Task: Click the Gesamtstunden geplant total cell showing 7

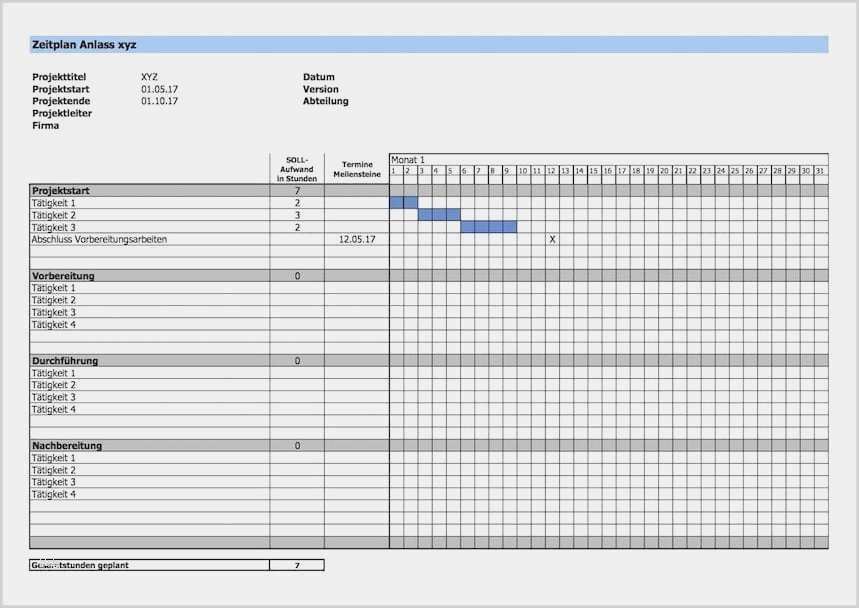Action: (x=296, y=563)
